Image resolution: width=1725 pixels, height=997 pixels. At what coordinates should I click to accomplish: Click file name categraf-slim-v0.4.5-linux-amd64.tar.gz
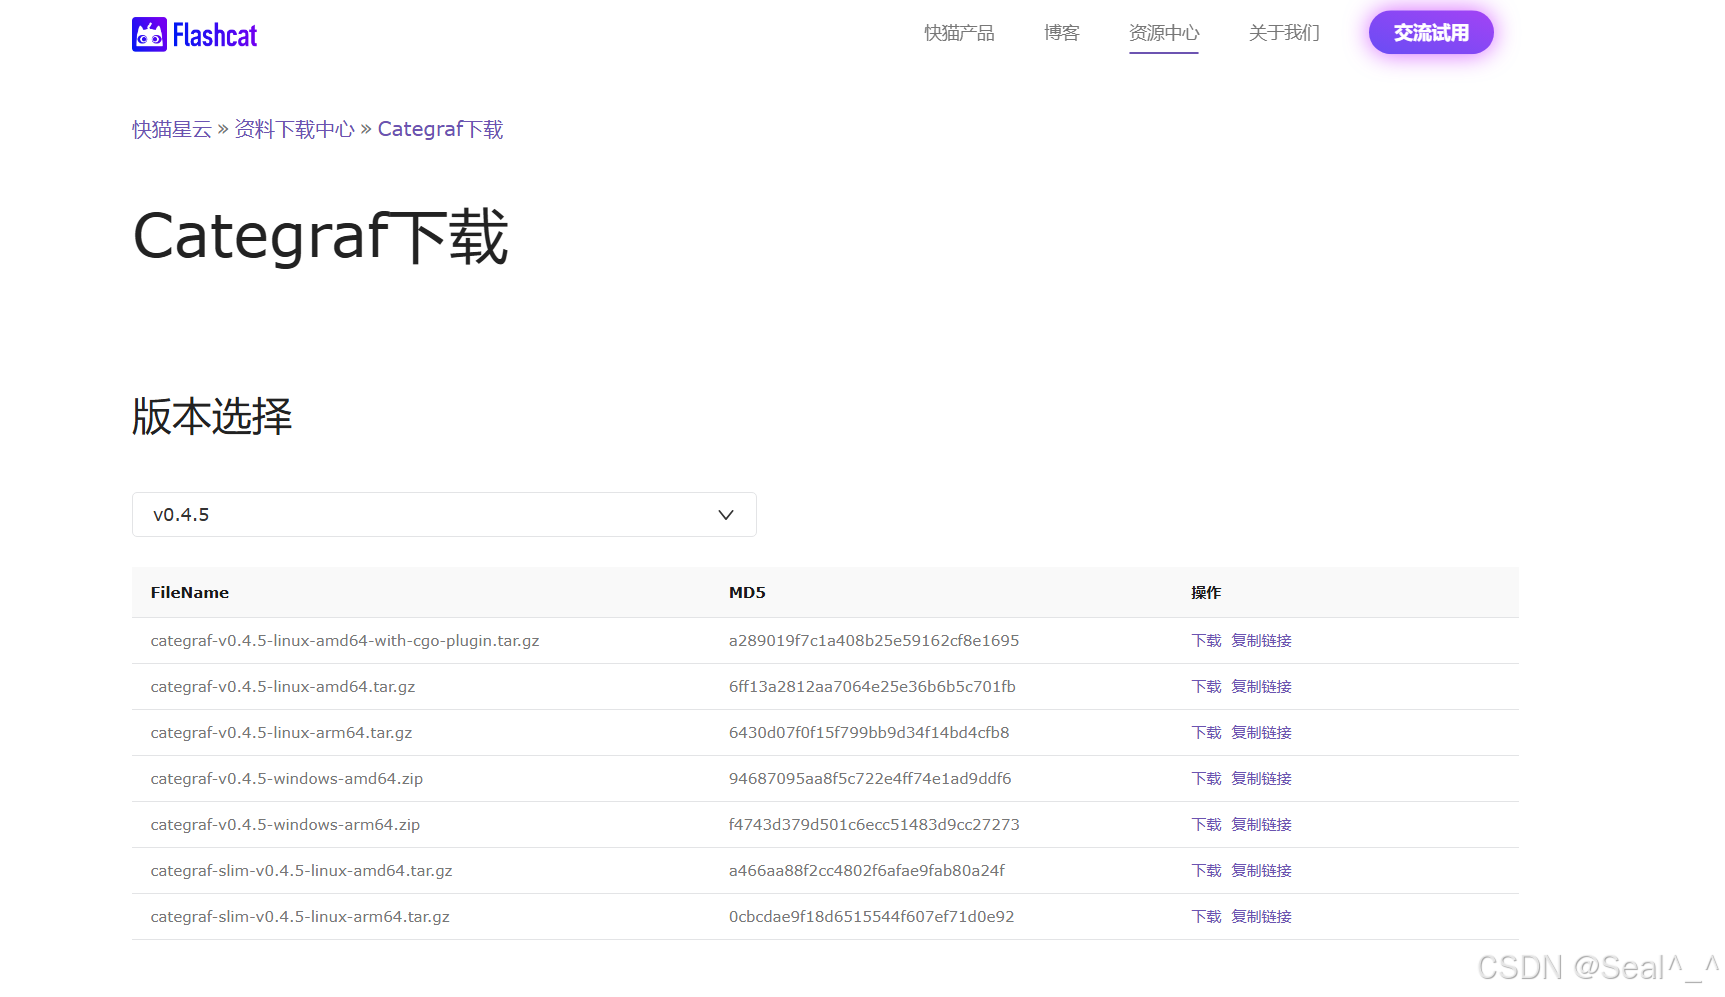pos(301,870)
